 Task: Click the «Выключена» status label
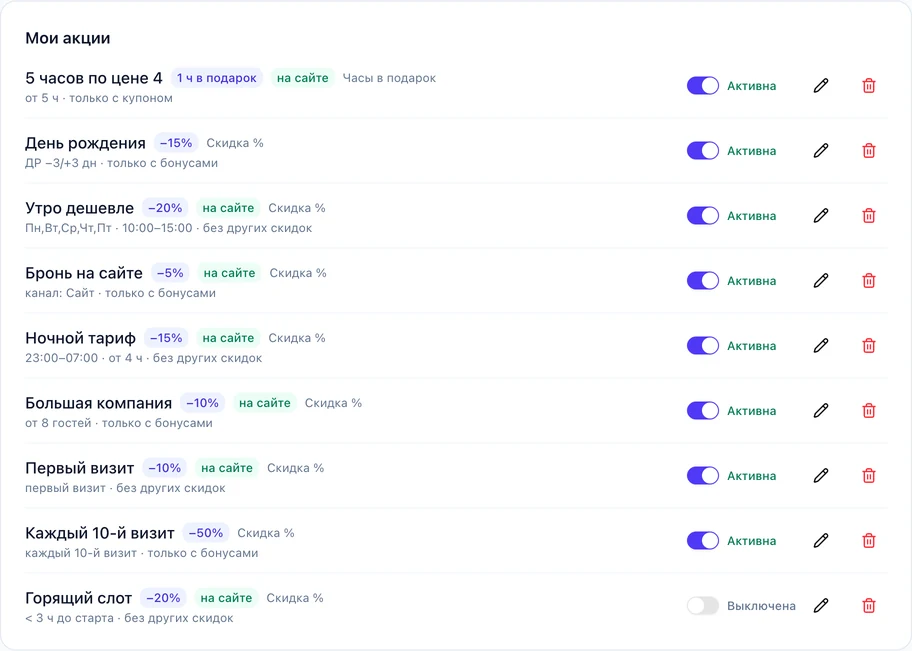[x=761, y=606]
